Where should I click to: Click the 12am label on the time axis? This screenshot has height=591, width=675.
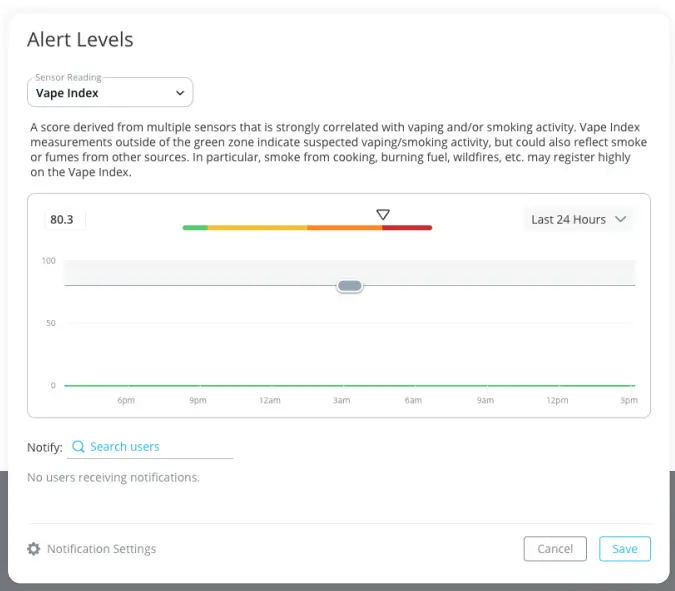click(x=269, y=401)
